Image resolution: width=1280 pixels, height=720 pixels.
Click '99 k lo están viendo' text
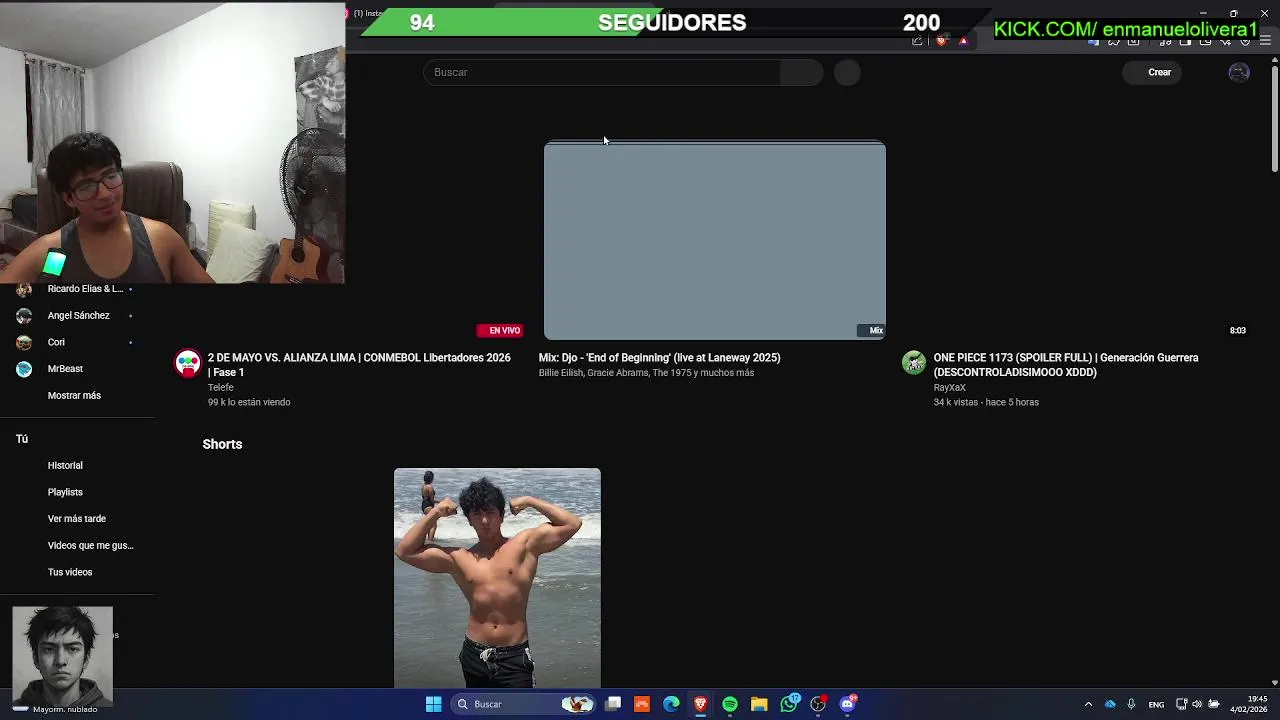click(249, 402)
